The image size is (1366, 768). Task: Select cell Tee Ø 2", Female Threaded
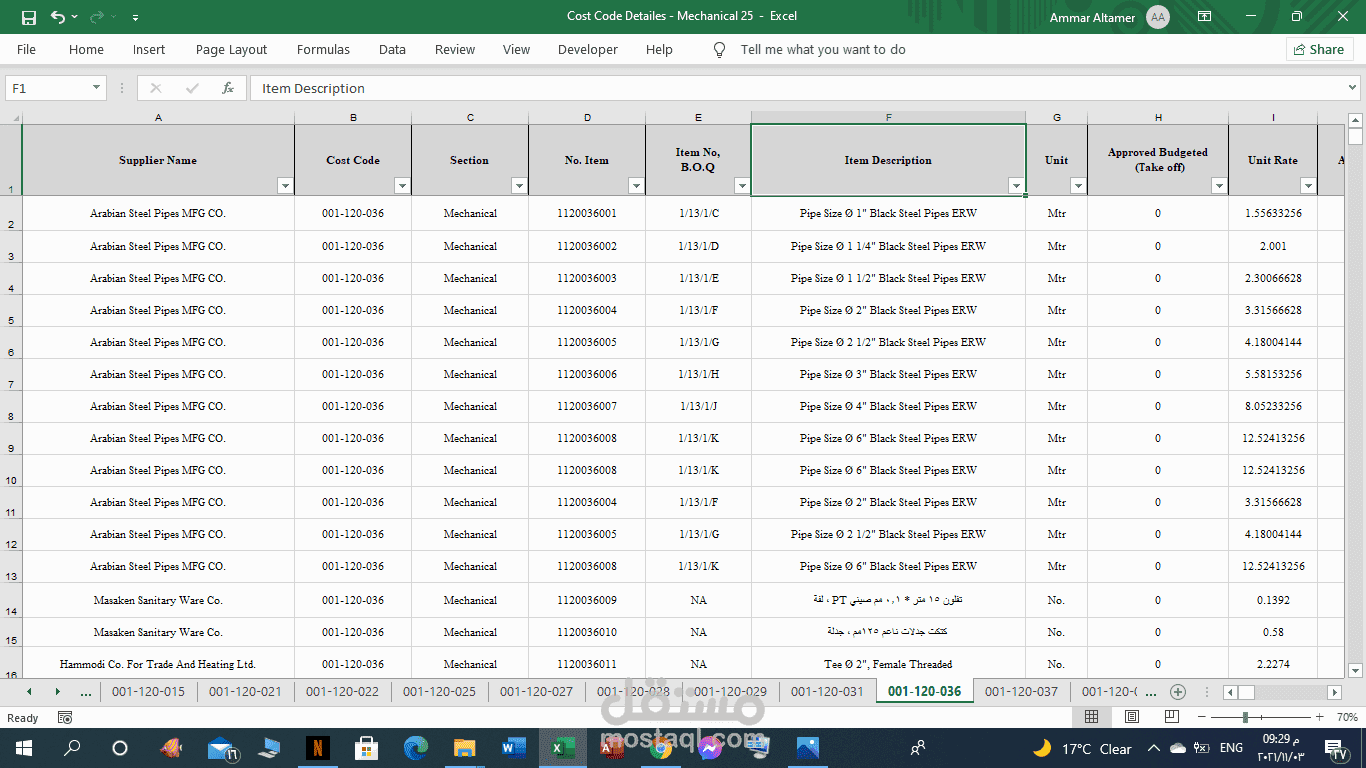[888, 664]
